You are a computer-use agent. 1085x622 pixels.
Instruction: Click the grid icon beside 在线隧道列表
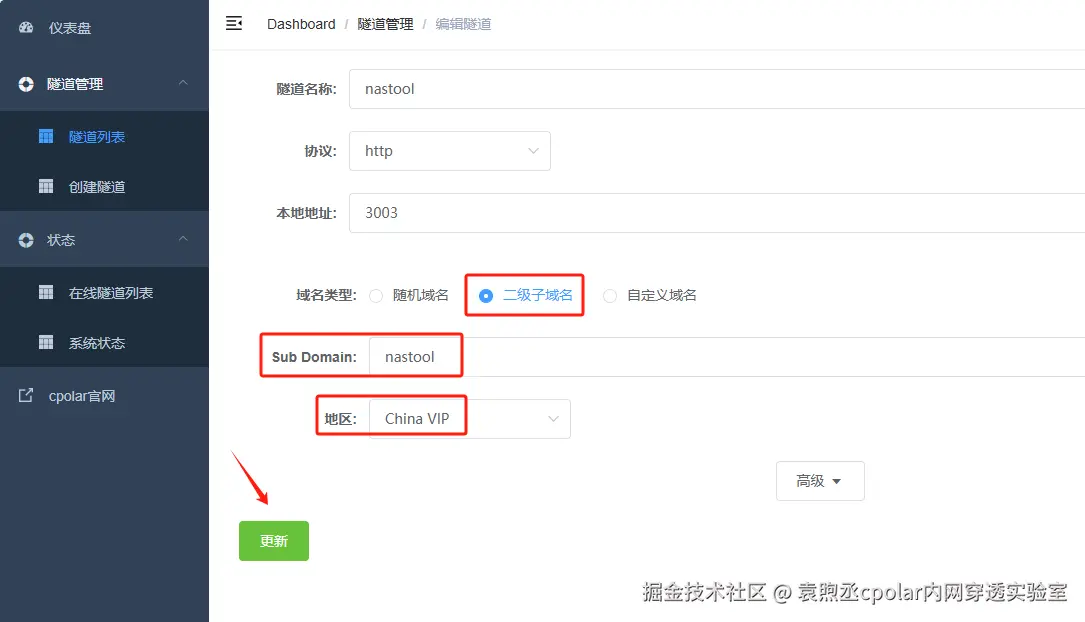(46, 292)
